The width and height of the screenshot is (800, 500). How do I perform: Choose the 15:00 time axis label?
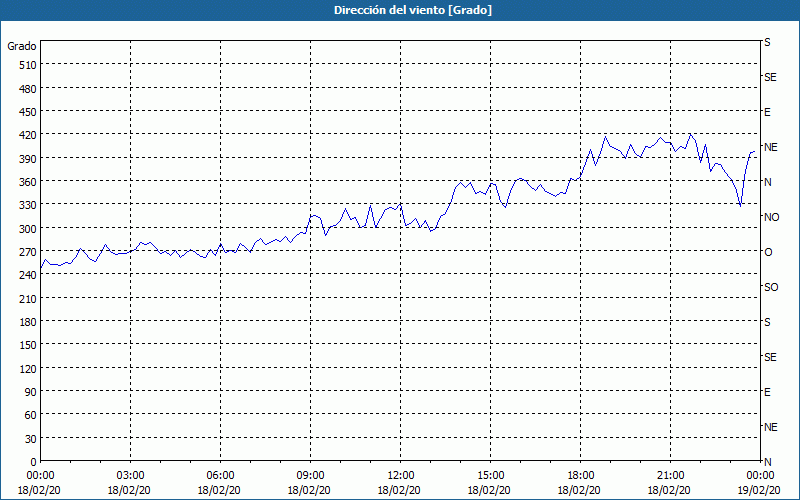(491, 476)
